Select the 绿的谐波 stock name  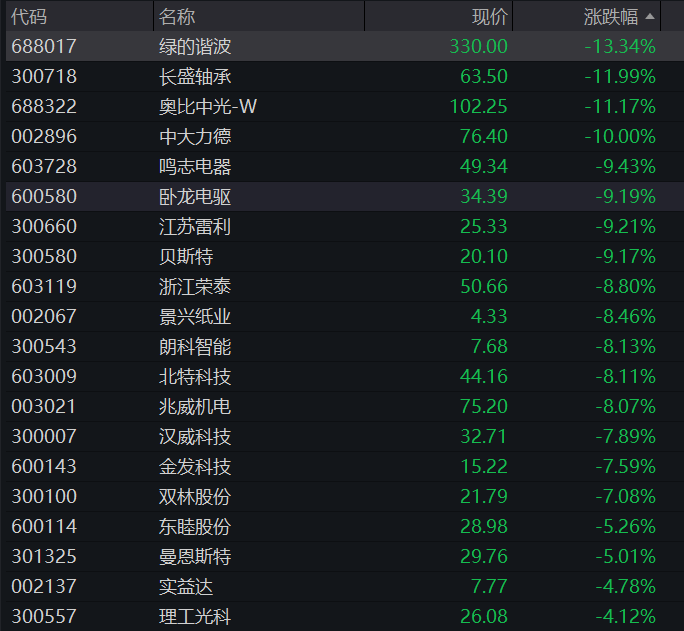pos(195,46)
